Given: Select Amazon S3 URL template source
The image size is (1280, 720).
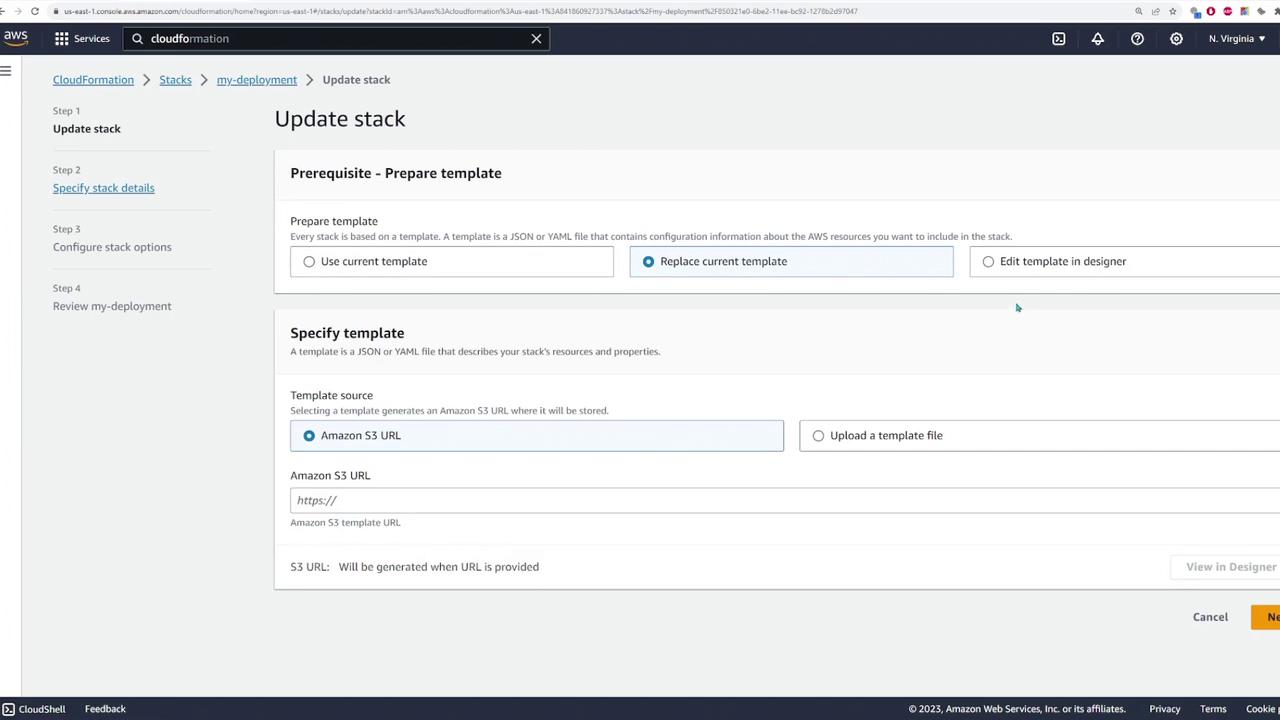Looking at the screenshot, I should (x=309, y=435).
